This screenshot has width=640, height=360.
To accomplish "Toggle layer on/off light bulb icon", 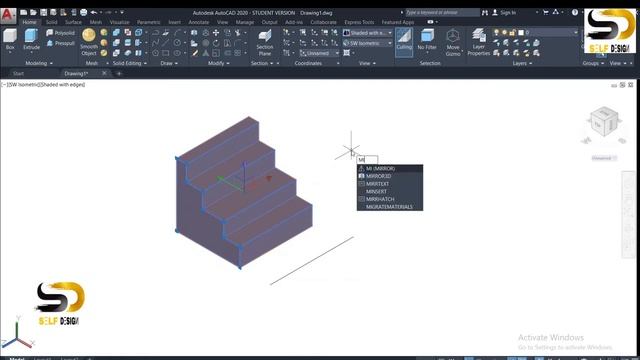I will pyautogui.click(x=496, y=32).
